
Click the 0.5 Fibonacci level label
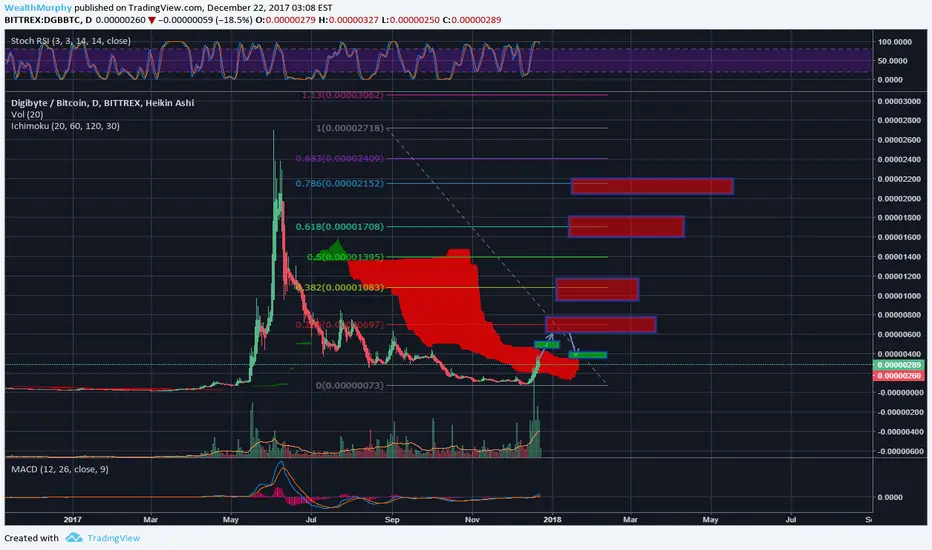click(x=345, y=257)
